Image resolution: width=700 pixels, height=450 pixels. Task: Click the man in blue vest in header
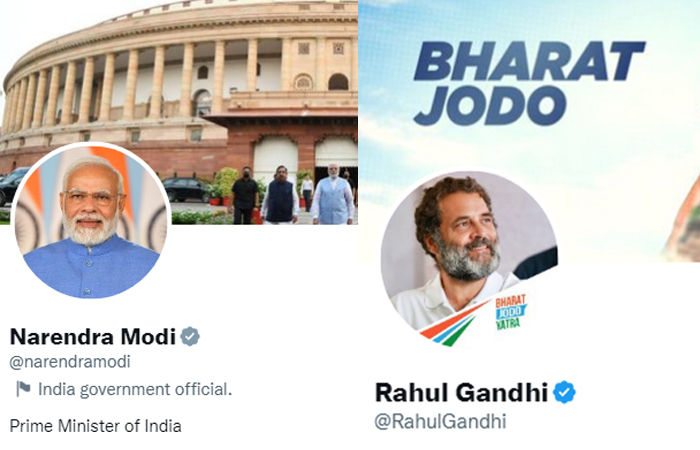tap(333, 195)
